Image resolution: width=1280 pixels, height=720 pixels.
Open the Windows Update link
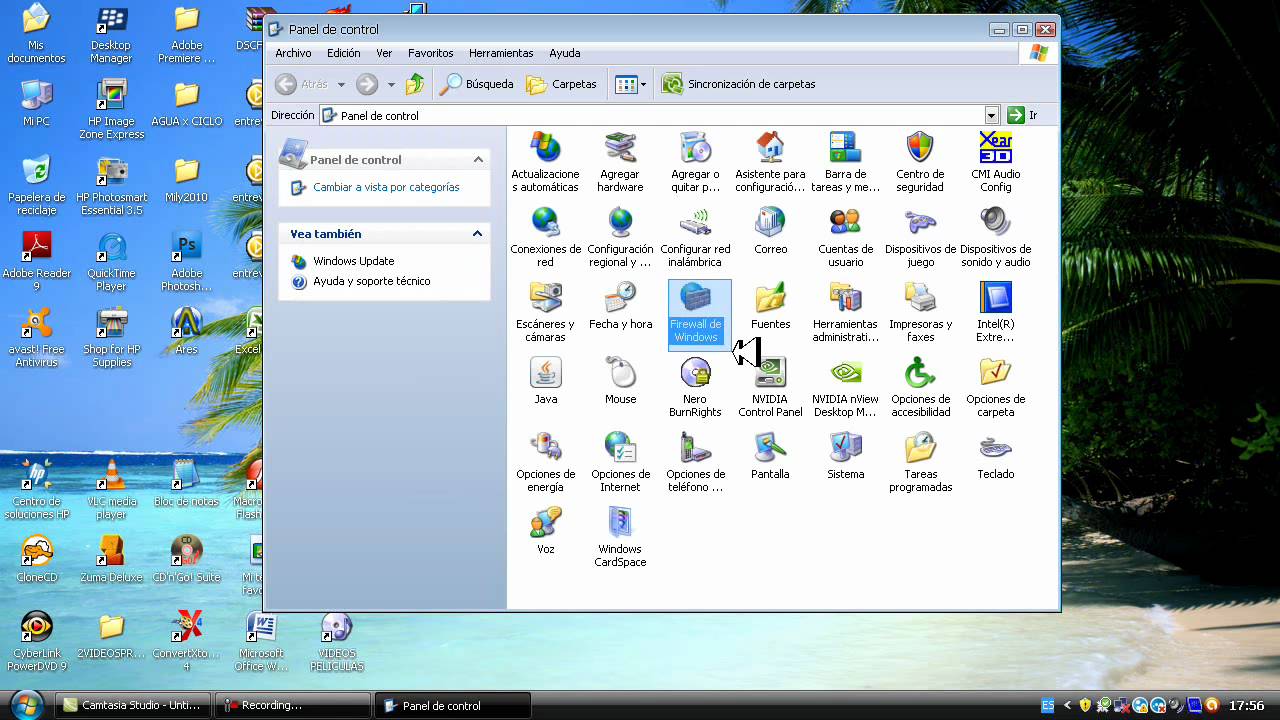[354, 261]
